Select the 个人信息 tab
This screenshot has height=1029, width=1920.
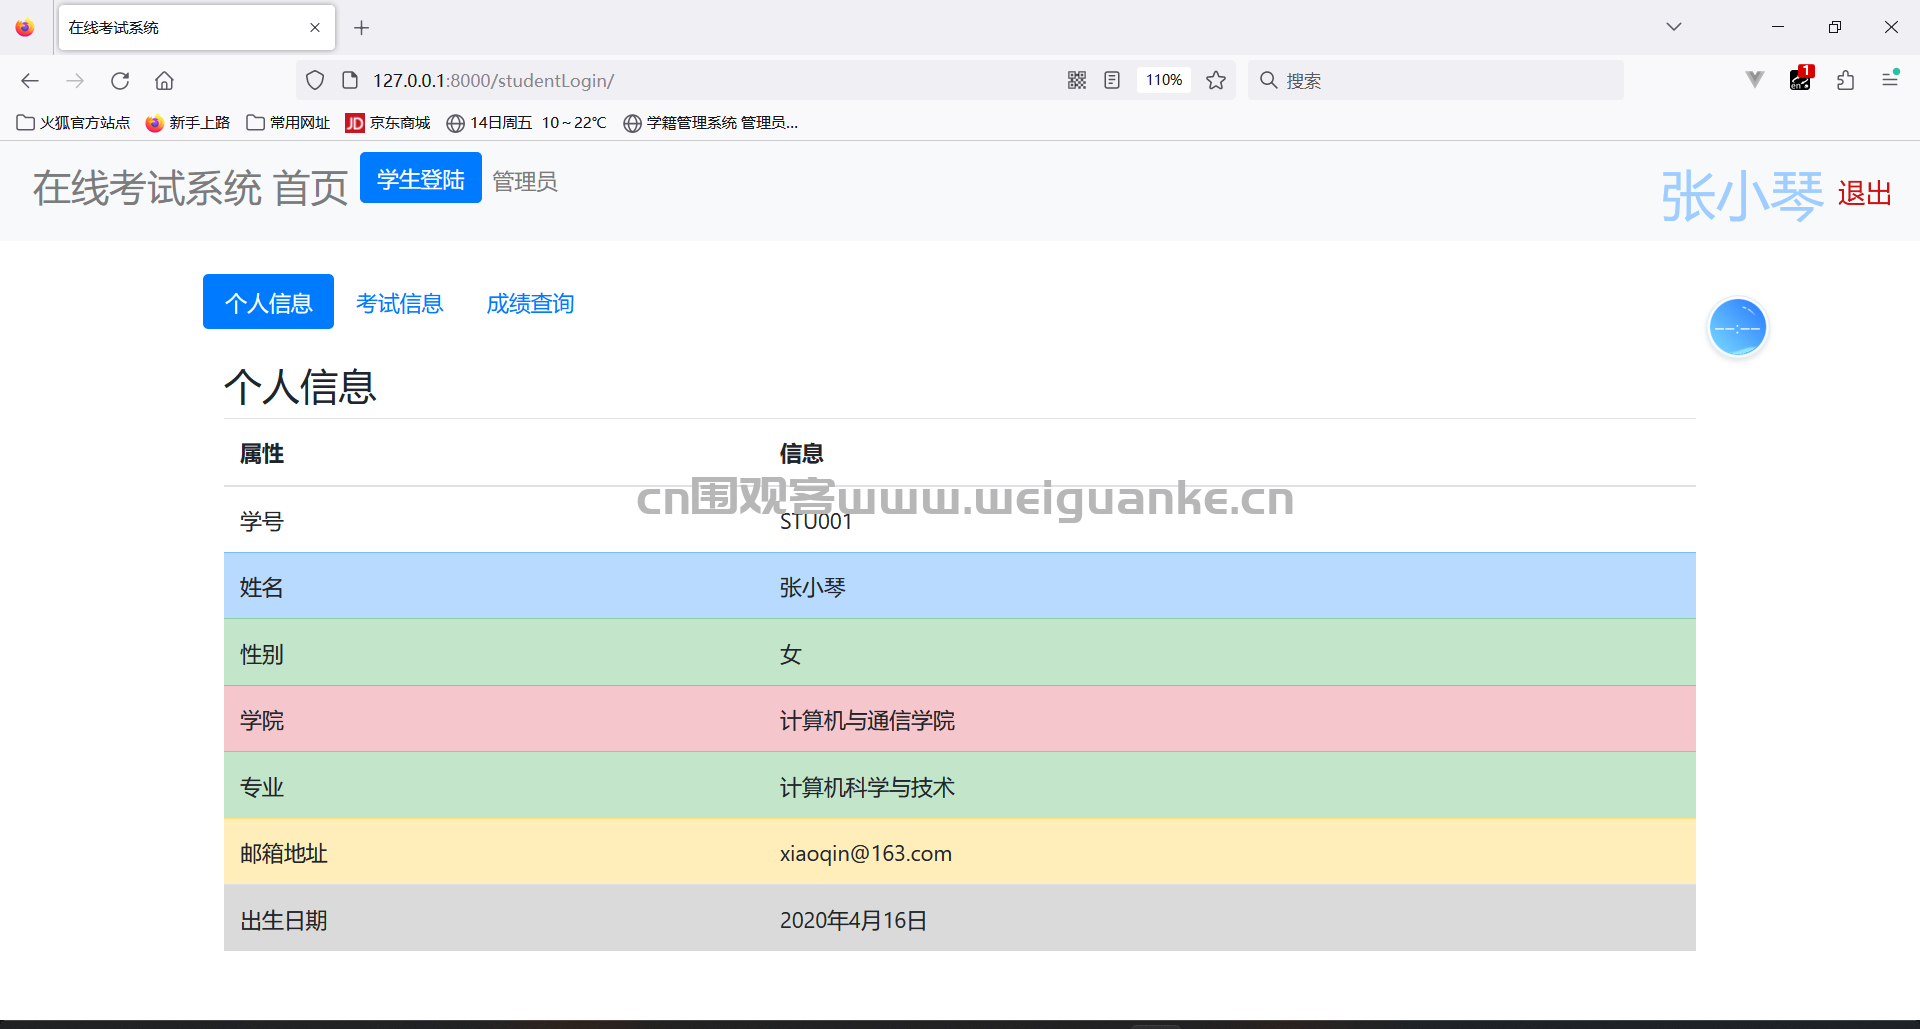click(268, 302)
